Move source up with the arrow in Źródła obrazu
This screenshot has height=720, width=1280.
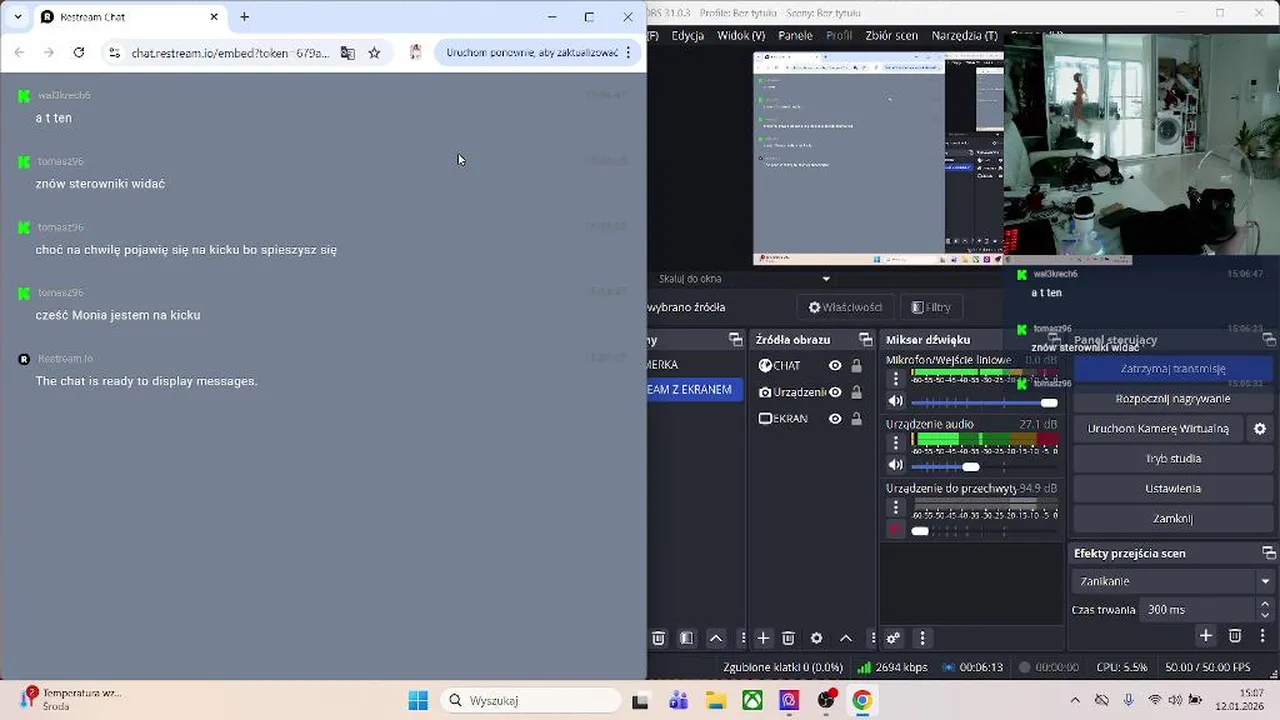pyautogui.click(x=845, y=638)
